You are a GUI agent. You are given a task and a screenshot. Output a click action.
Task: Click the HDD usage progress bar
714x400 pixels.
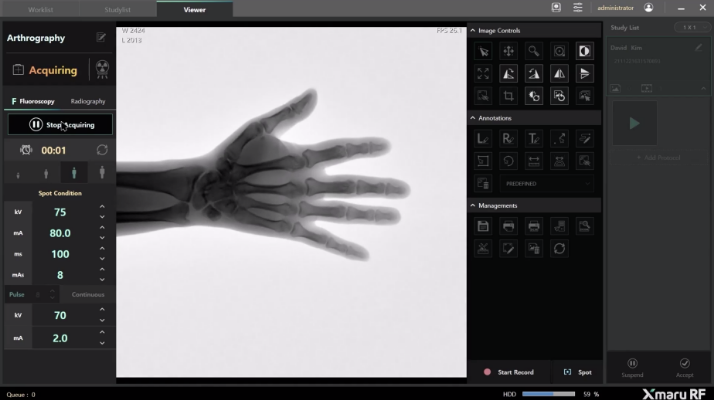pyautogui.click(x=549, y=394)
